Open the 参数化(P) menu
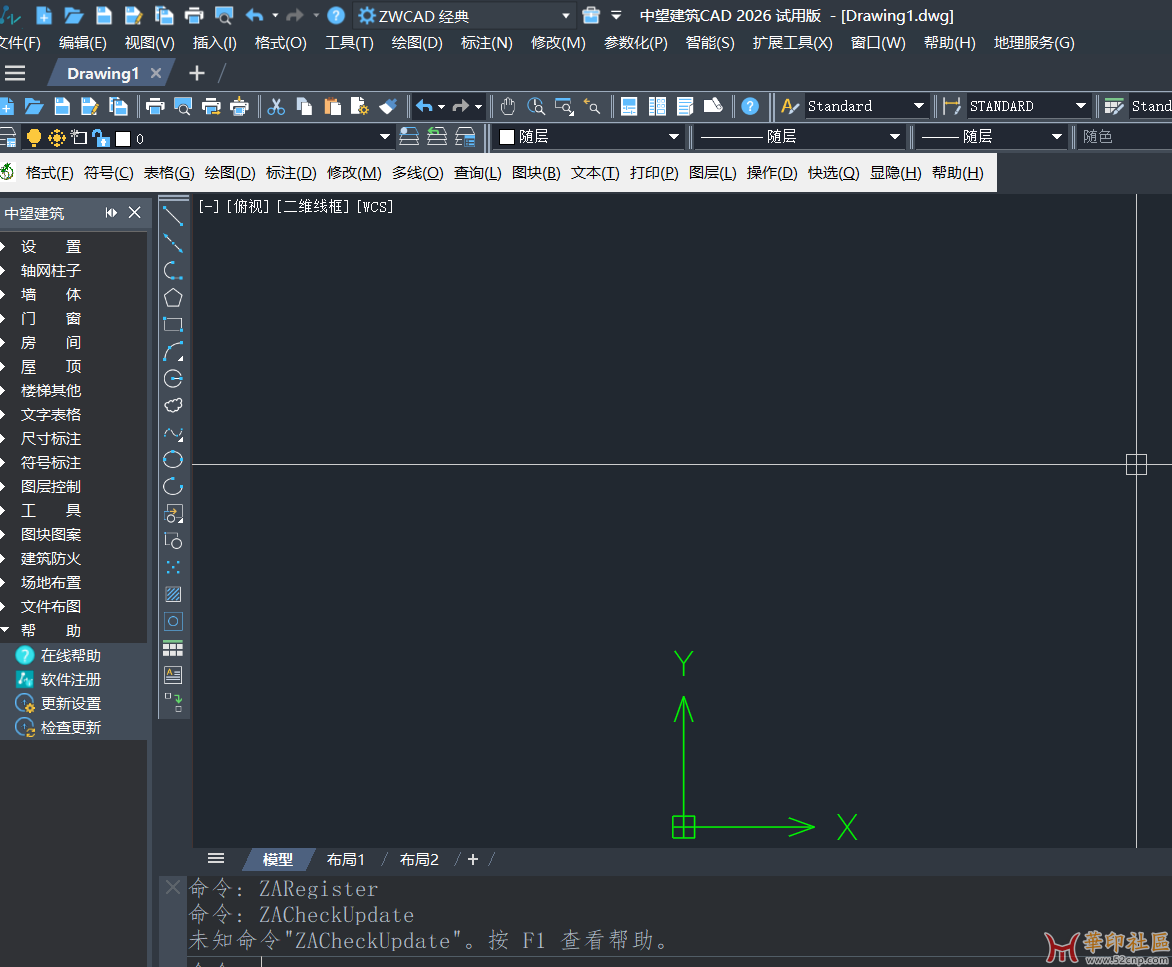The width and height of the screenshot is (1172, 967). tap(635, 43)
